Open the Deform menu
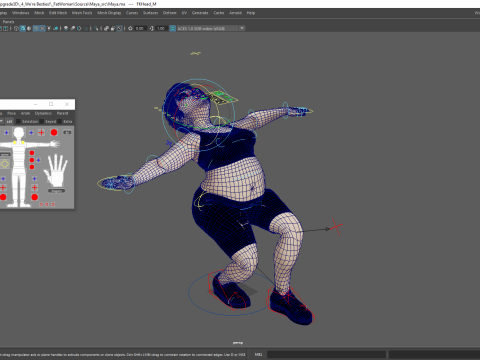480x360 pixels. click(x=170, y=13)
